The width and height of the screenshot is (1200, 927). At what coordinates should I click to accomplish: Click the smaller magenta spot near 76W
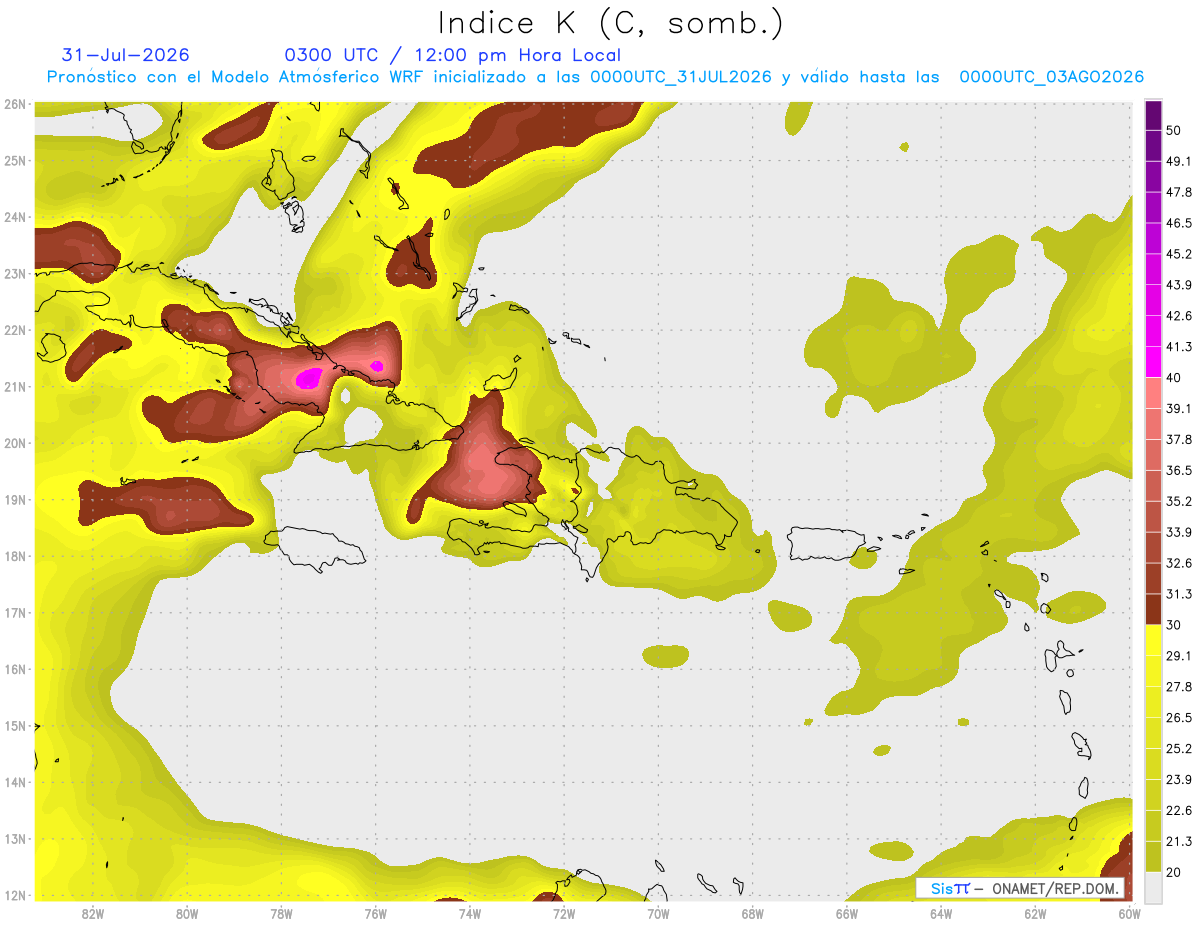(377, 366)
